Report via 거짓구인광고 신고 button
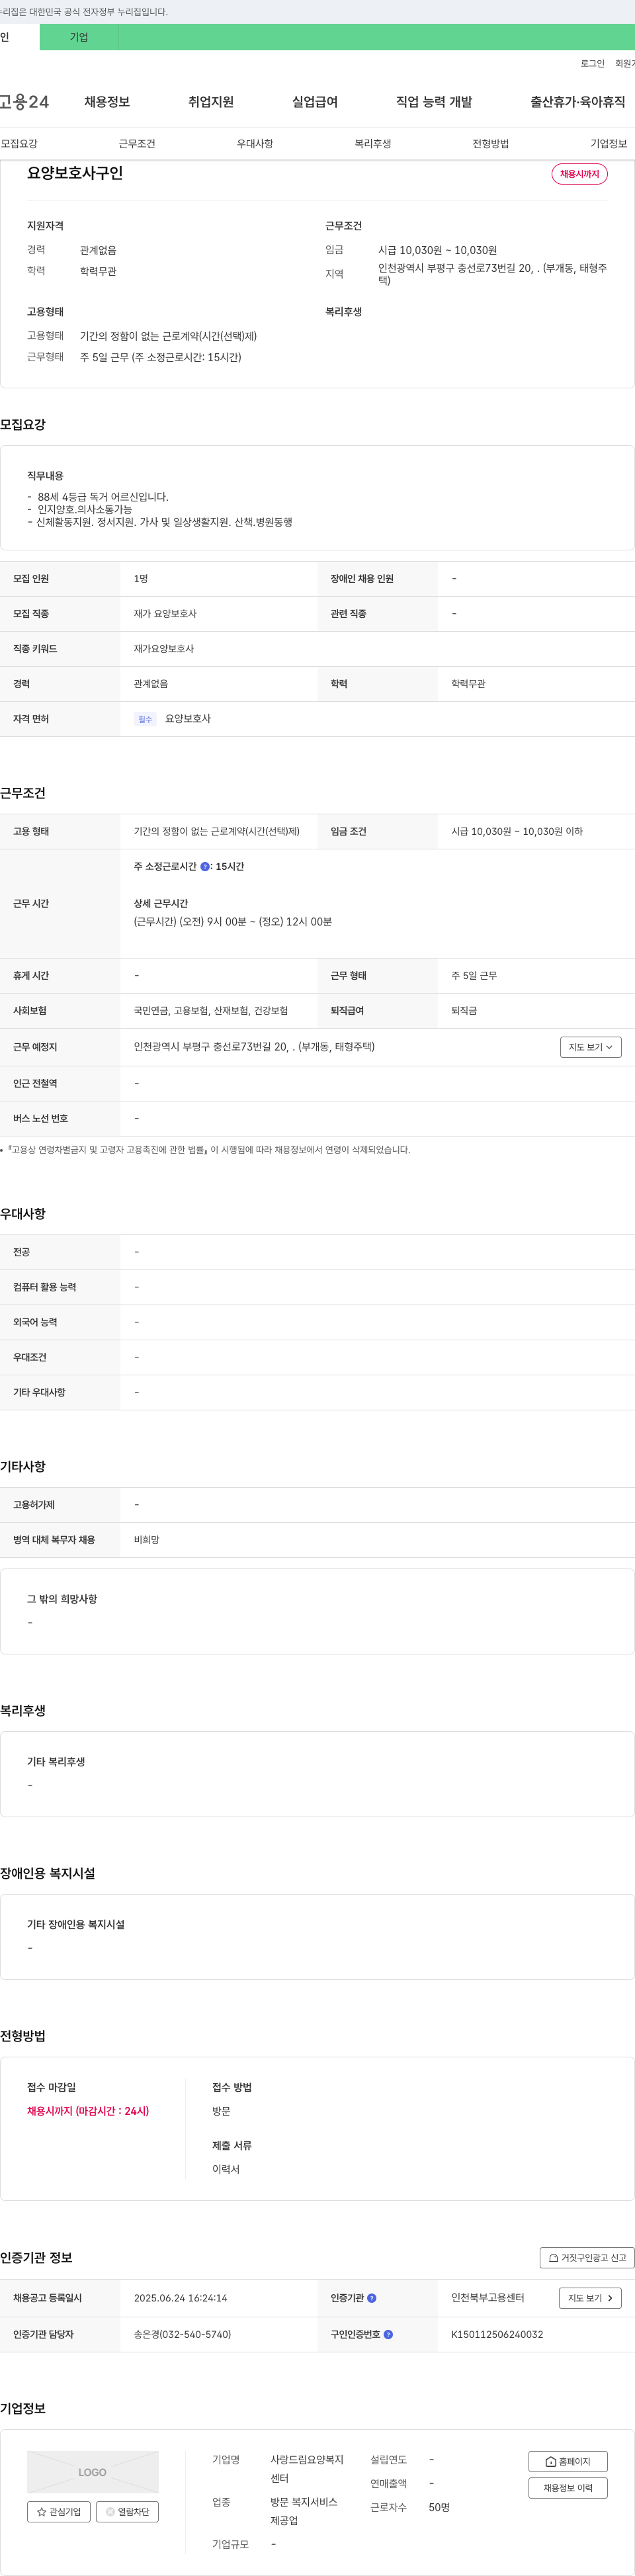635x2576 pixels. [587, 2258]
